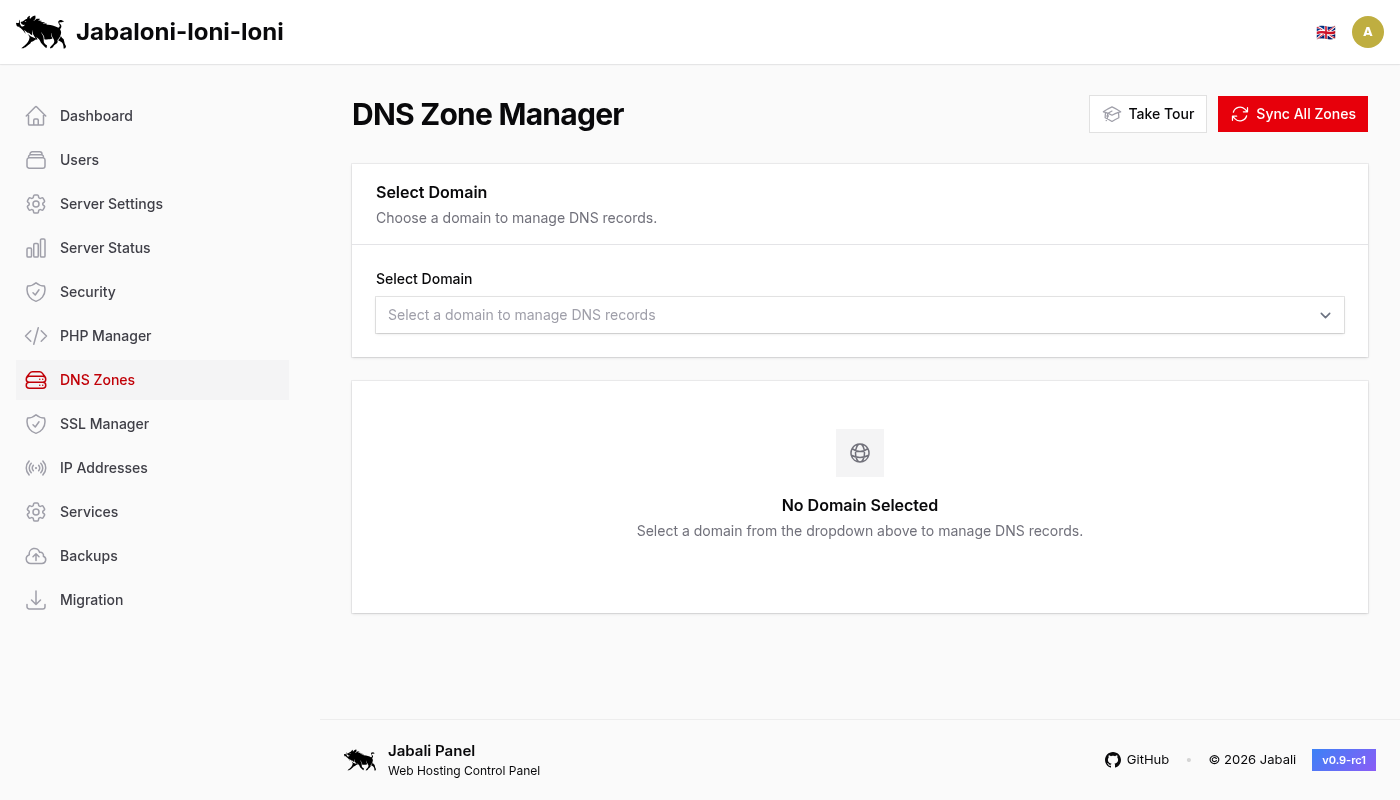
Task: Open the UK flag language selector
Action: [x=1326, y=31]
